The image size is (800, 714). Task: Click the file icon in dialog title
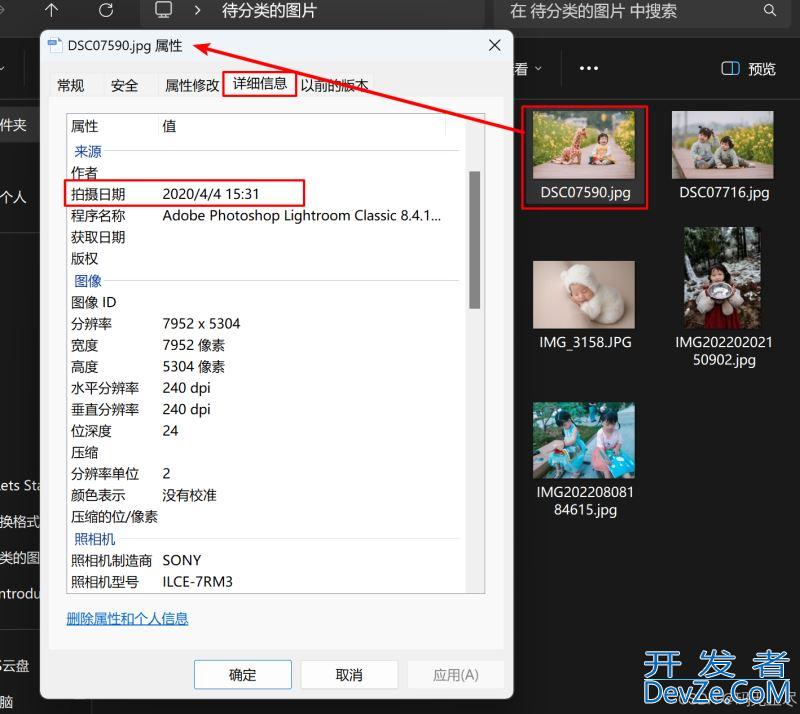click(55, 45)
